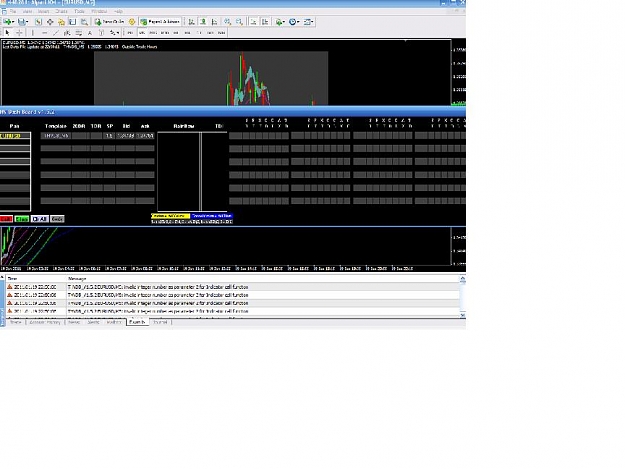Viewport: 625px width, 469px height.
Task: Click the gray dashboard button
Action: [x=57, y=219]
